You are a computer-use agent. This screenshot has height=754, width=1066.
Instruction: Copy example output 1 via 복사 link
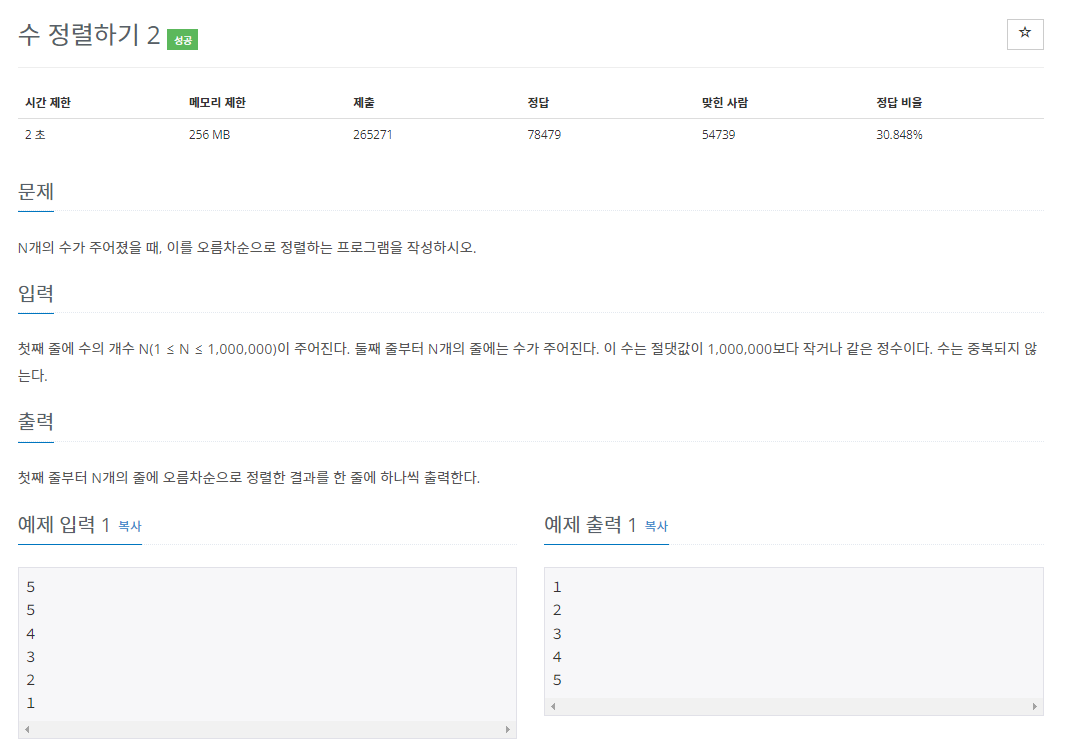click(x=656, y=526)
